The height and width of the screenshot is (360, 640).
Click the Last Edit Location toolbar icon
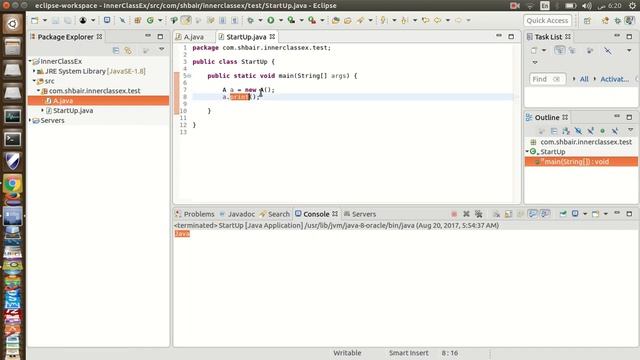coord(425,20)
